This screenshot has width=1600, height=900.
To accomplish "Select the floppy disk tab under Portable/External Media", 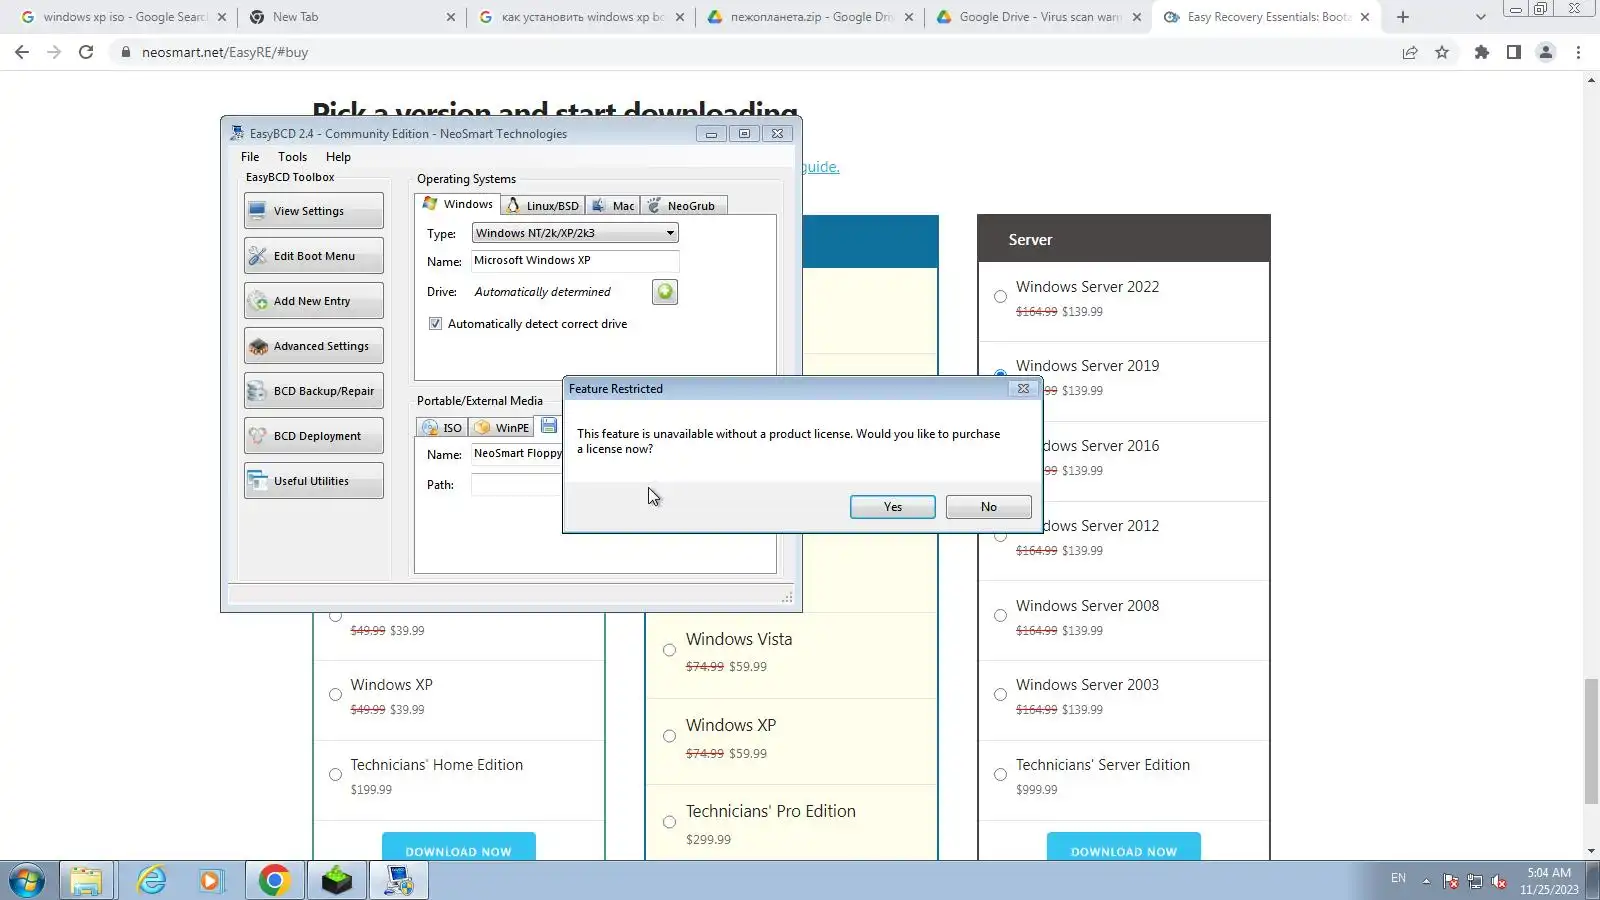I will (549, 427).
